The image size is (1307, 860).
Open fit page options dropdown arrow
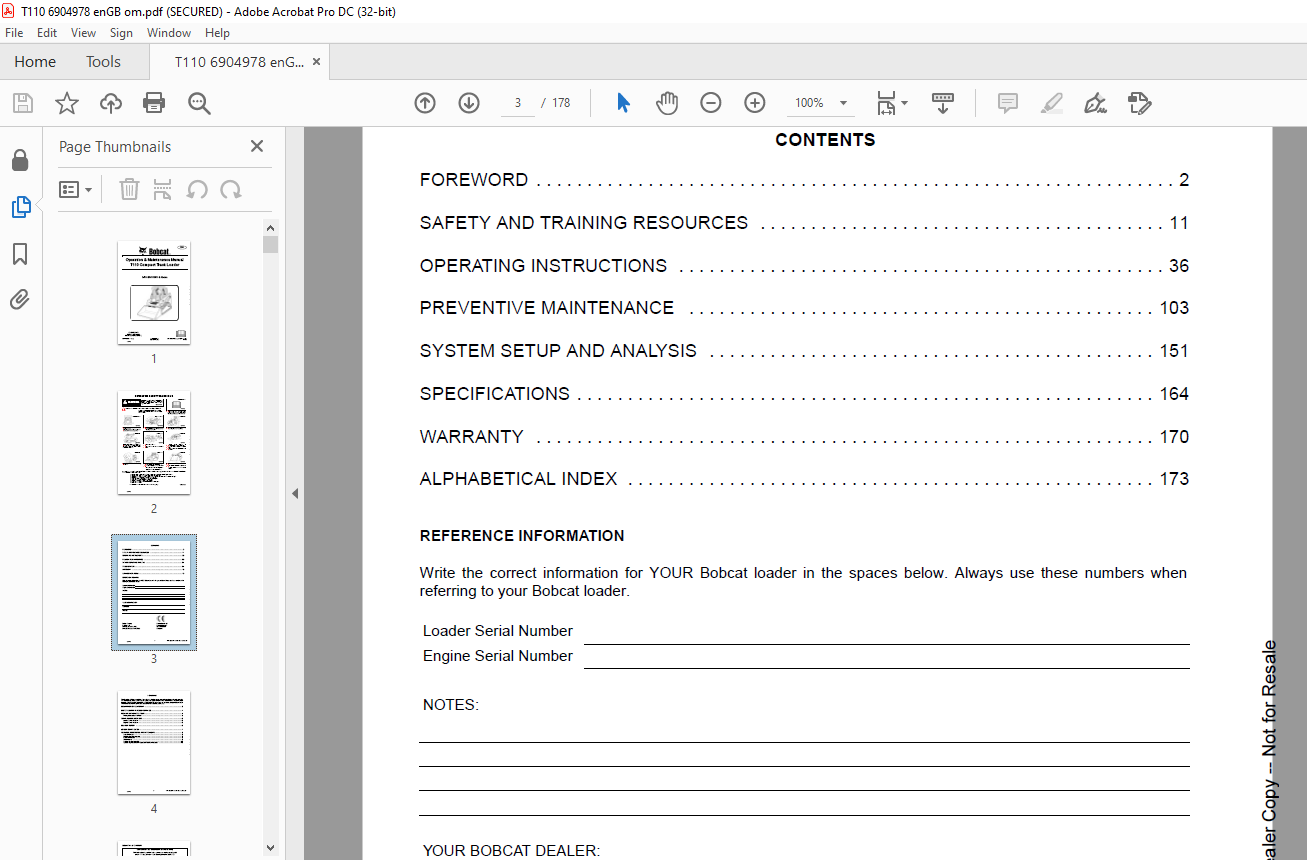904,103
